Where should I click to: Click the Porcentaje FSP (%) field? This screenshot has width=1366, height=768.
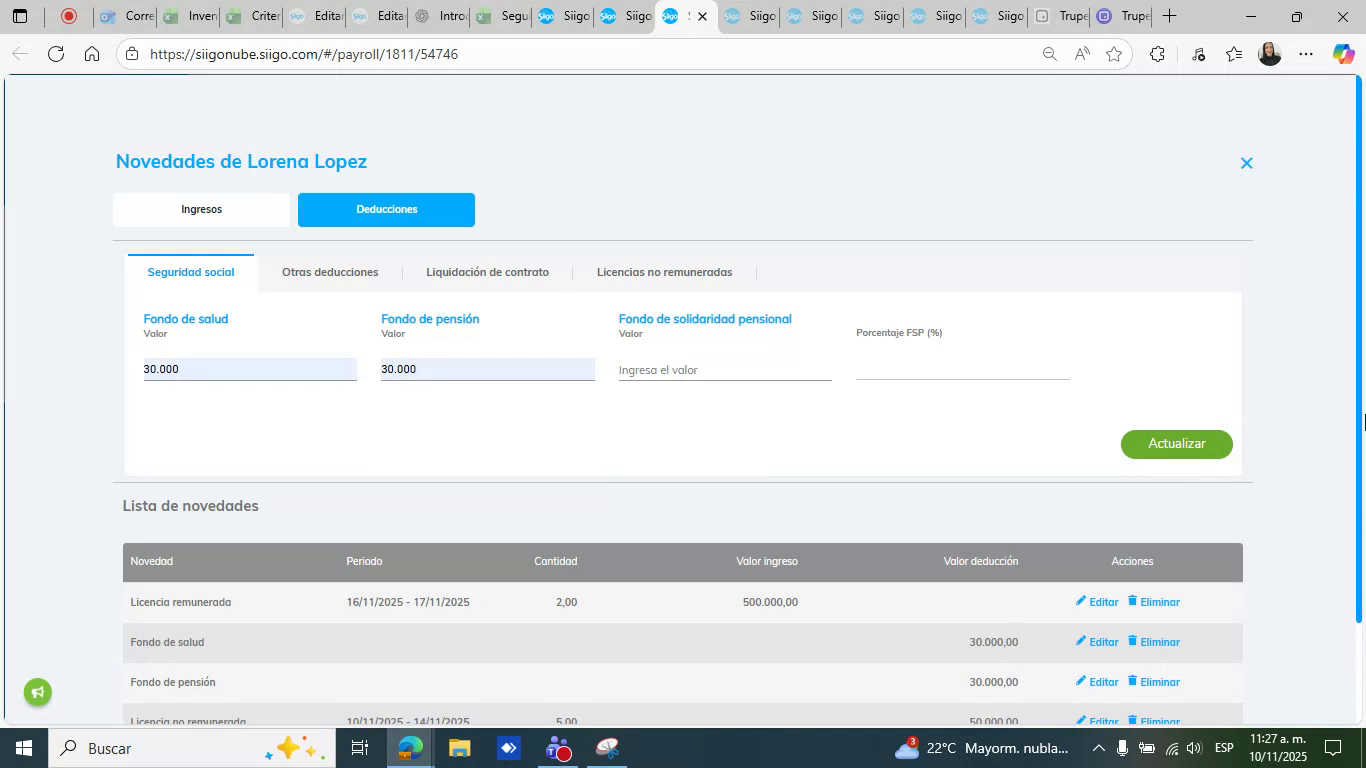963,368
